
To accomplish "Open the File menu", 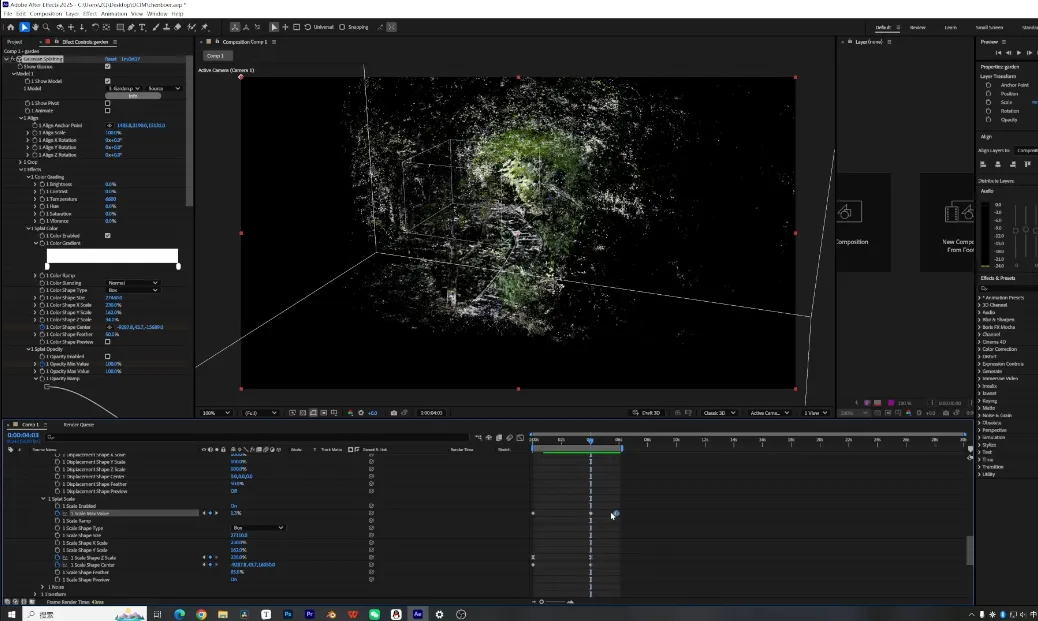I will click(8, 13).
